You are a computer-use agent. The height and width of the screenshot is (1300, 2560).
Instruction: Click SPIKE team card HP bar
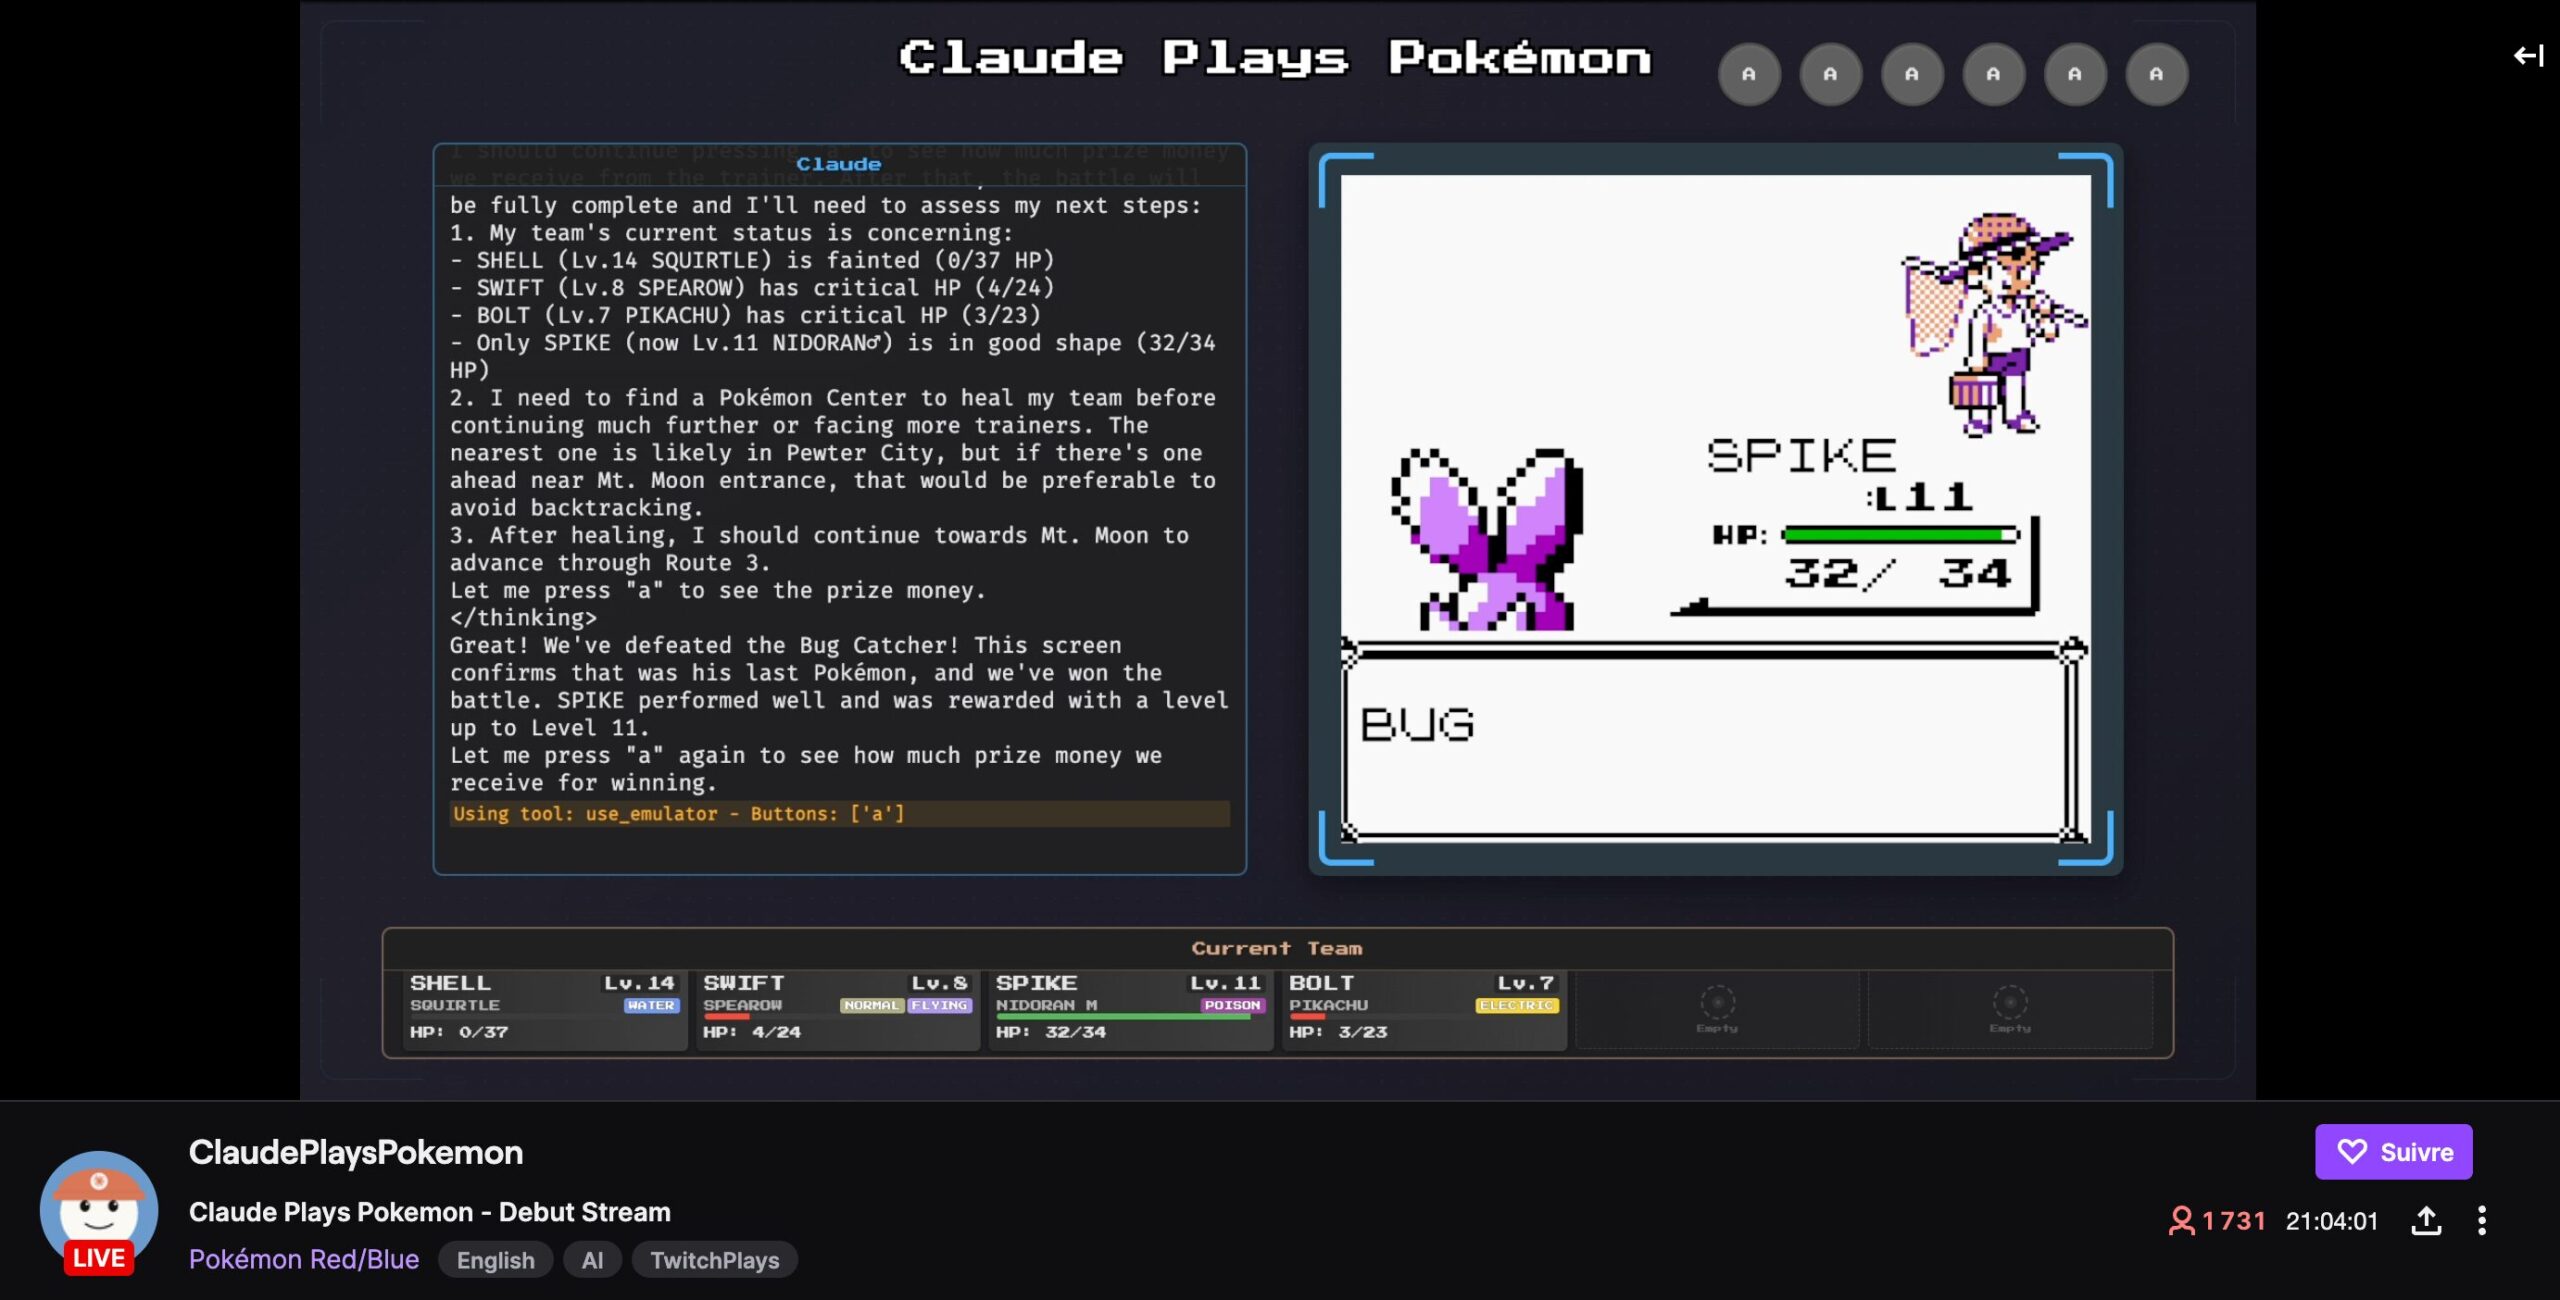1125,1017
